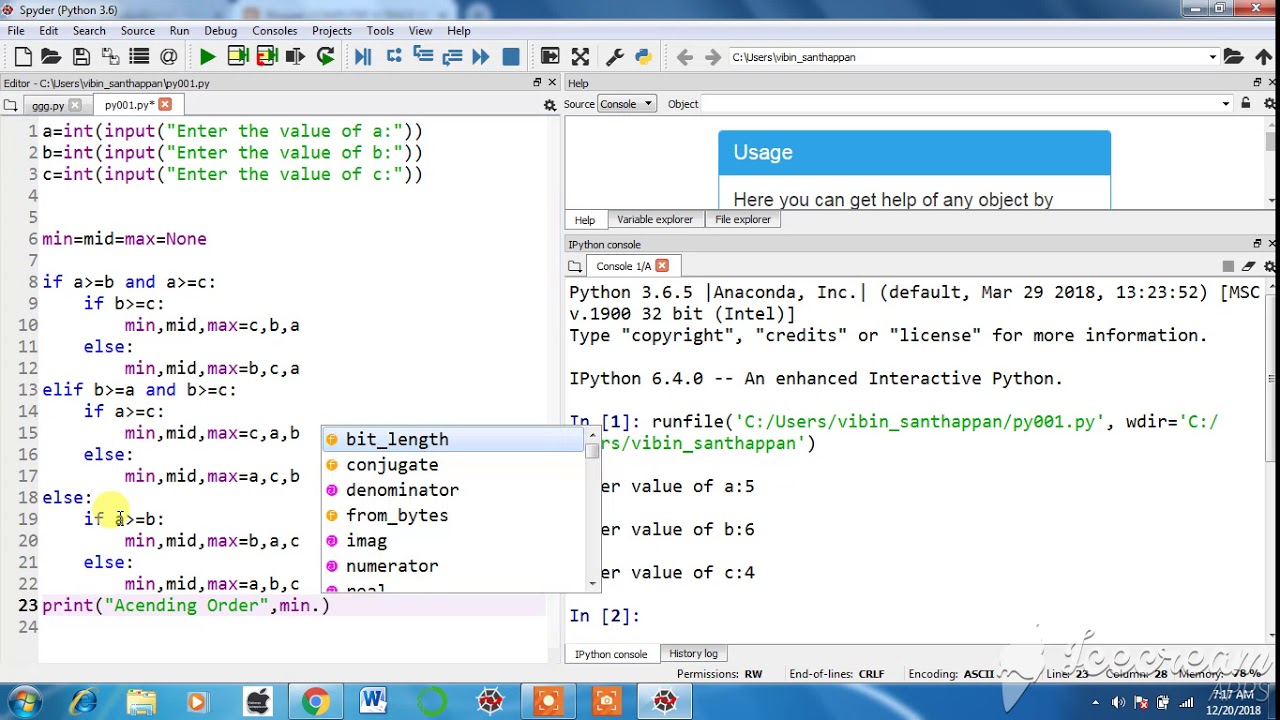
Task: Re-run the last script
Action: pos(325,57)
